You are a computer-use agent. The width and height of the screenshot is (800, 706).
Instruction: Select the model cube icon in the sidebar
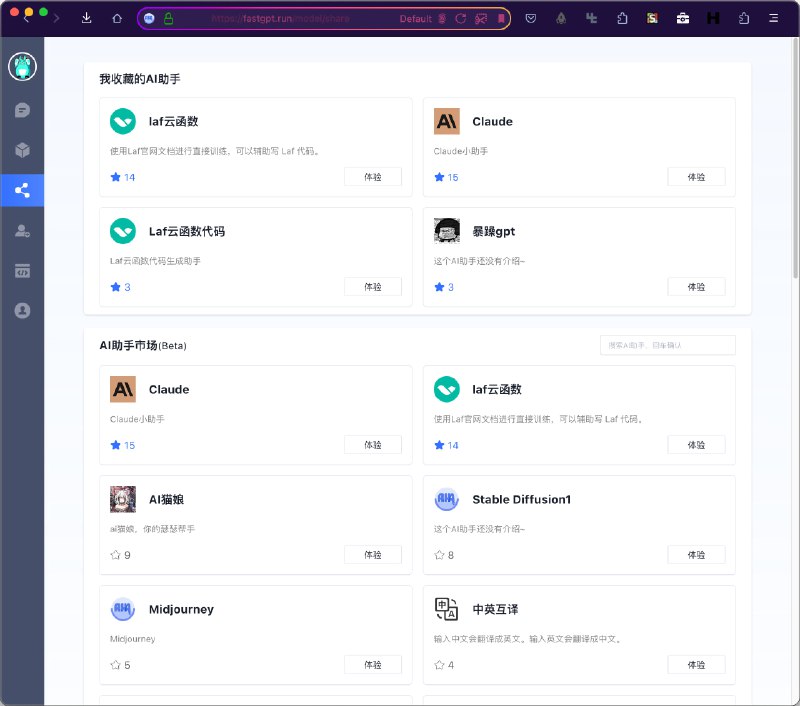pyautogui.click(x=22, y=150)
